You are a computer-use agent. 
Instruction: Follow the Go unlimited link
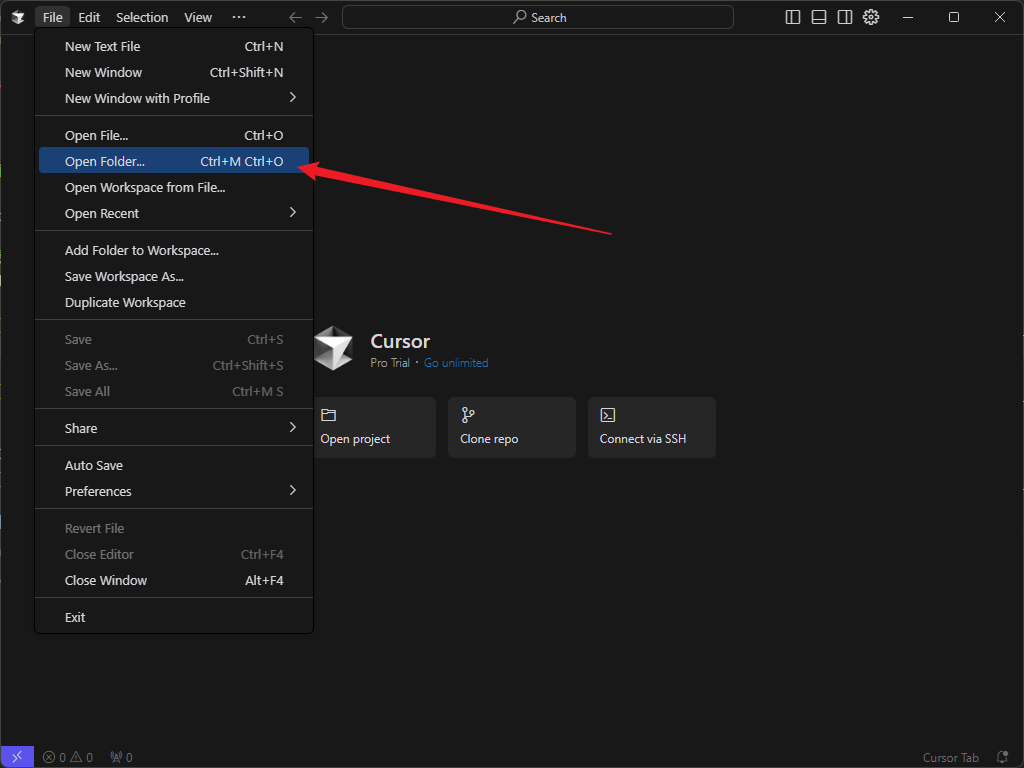click(456, 363)
